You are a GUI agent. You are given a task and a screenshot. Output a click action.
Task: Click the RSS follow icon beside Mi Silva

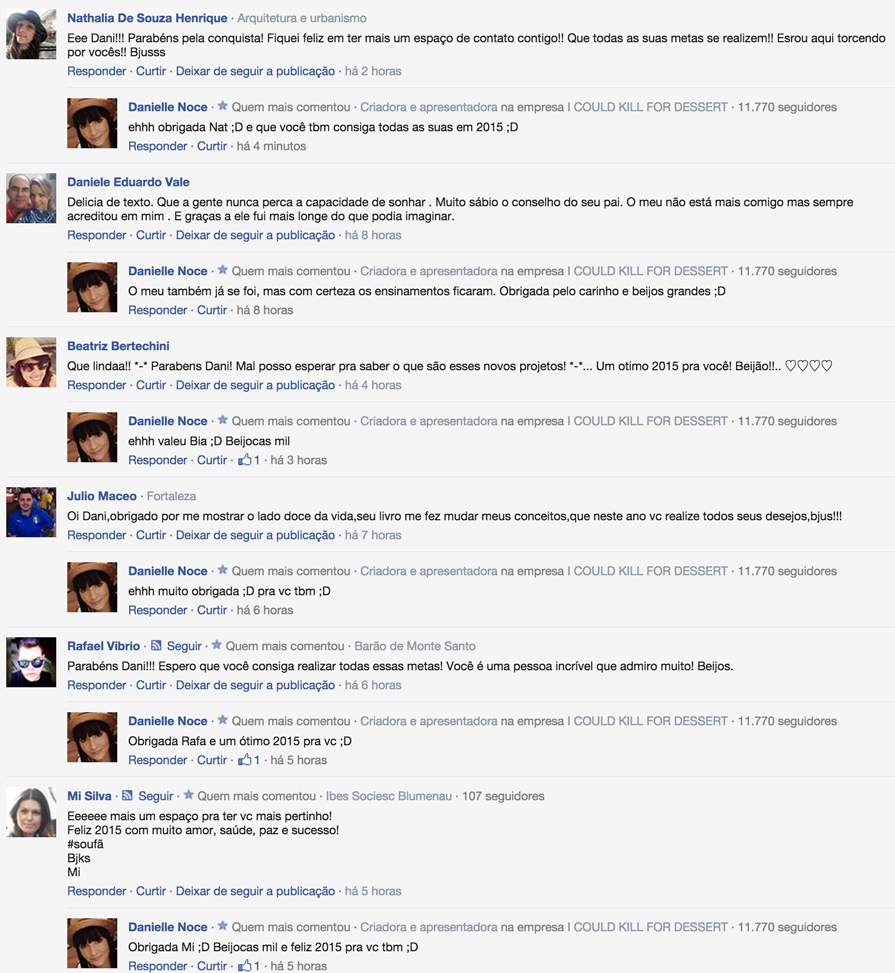(x=127, y=796)
